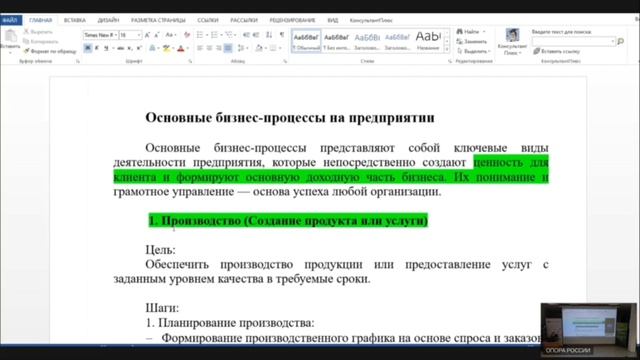Click Cut (Вырезать) in clipboard group

click(x=38, y=32)
